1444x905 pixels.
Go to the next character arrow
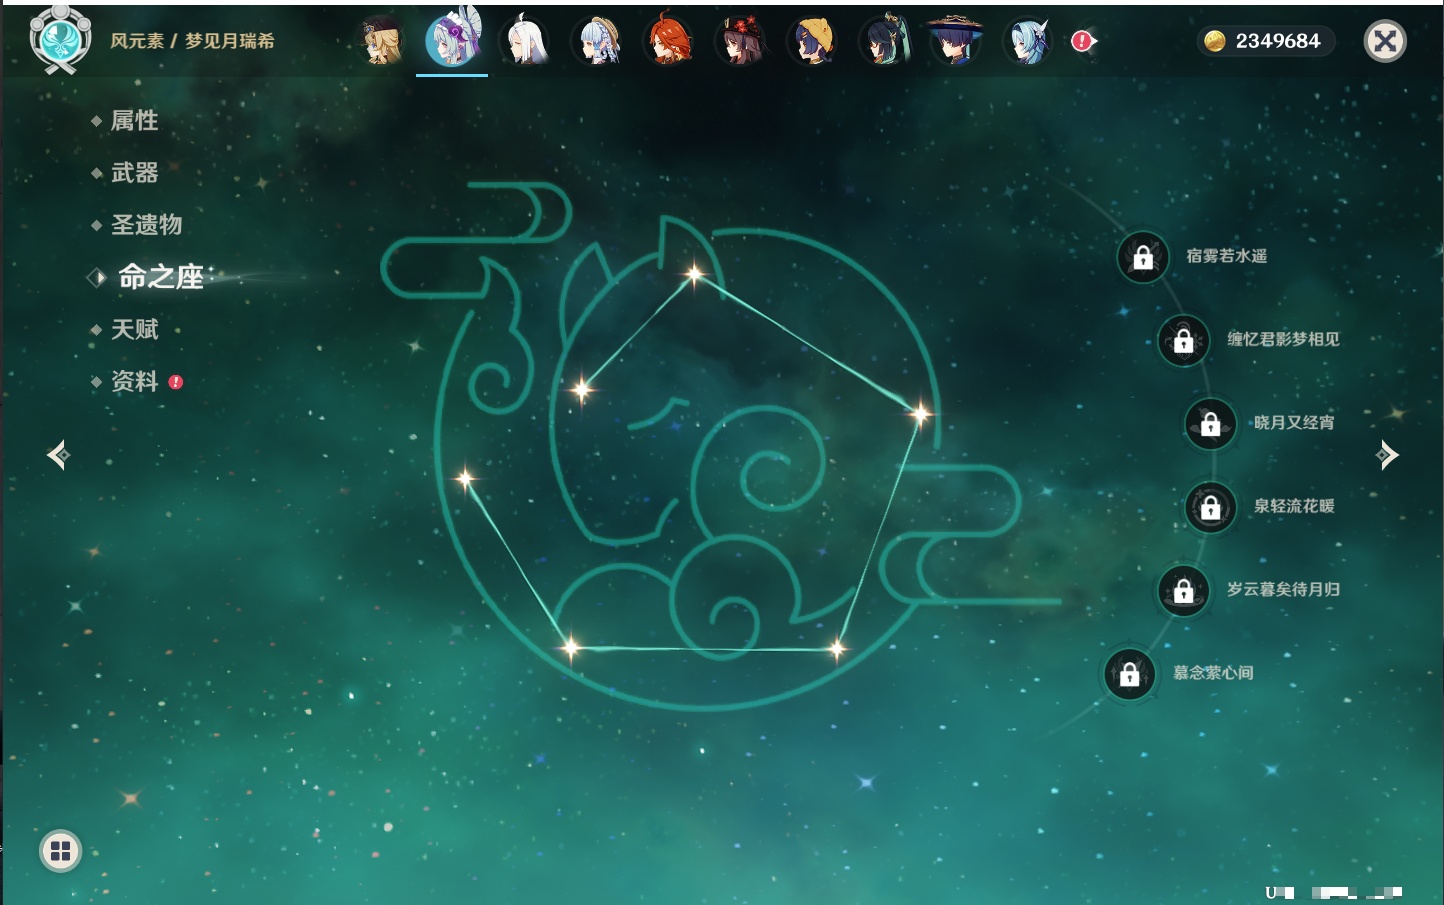1388,455
